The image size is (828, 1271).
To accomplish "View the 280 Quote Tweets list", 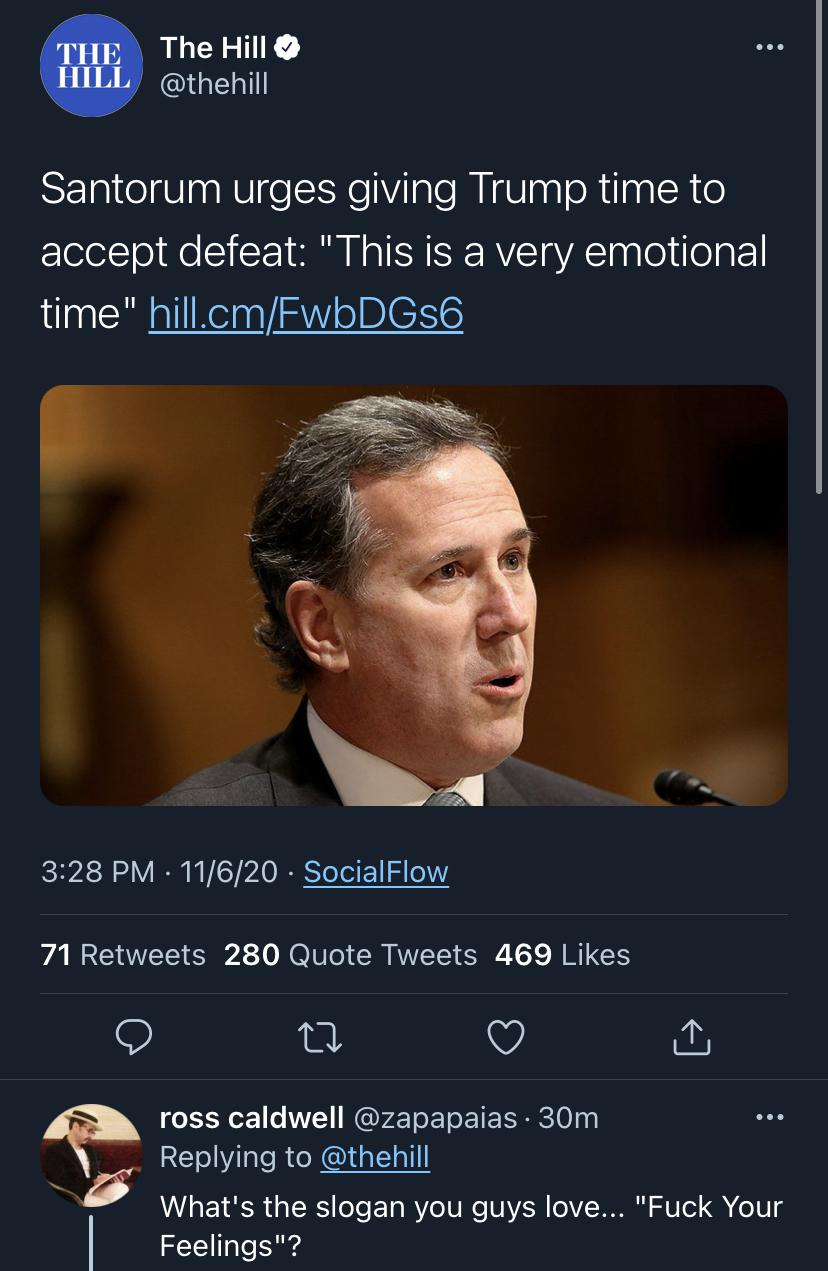I will 351,955.
